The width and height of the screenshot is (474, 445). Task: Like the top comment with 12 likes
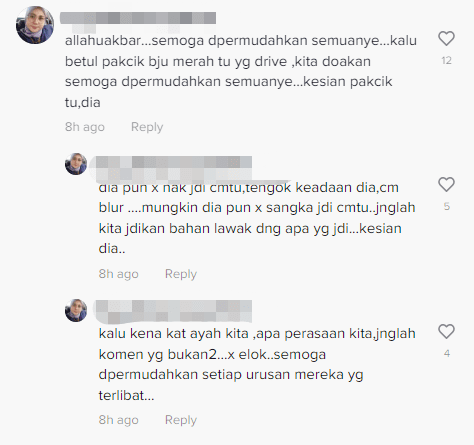coord(446,38)
